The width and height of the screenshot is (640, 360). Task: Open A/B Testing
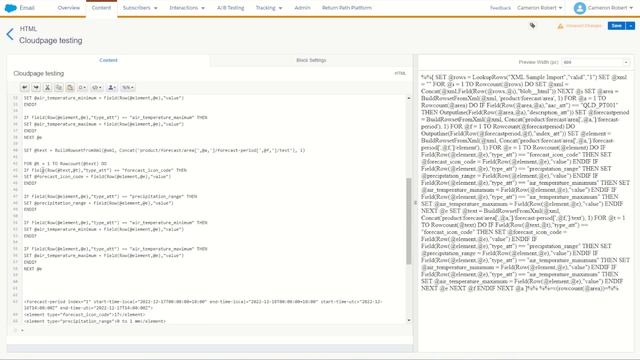[x=230, y=8]
